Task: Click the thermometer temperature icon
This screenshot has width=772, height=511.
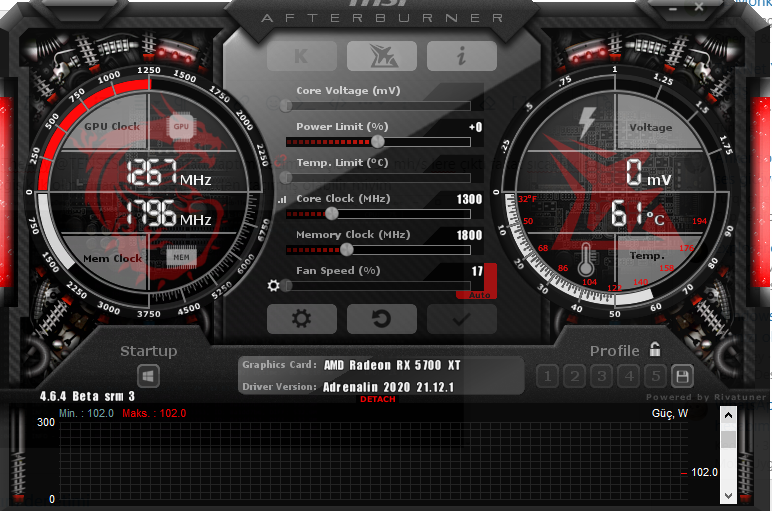Action: pos(585,260)
